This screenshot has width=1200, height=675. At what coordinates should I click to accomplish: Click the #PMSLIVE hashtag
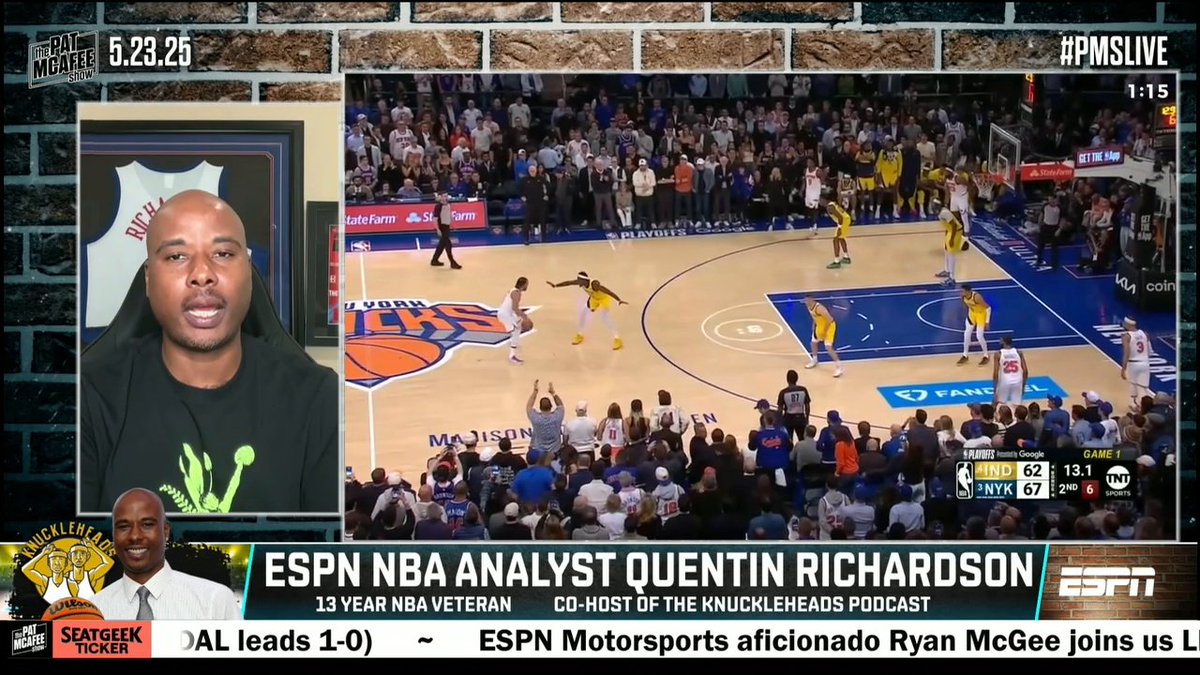(x=1114, y=50)
